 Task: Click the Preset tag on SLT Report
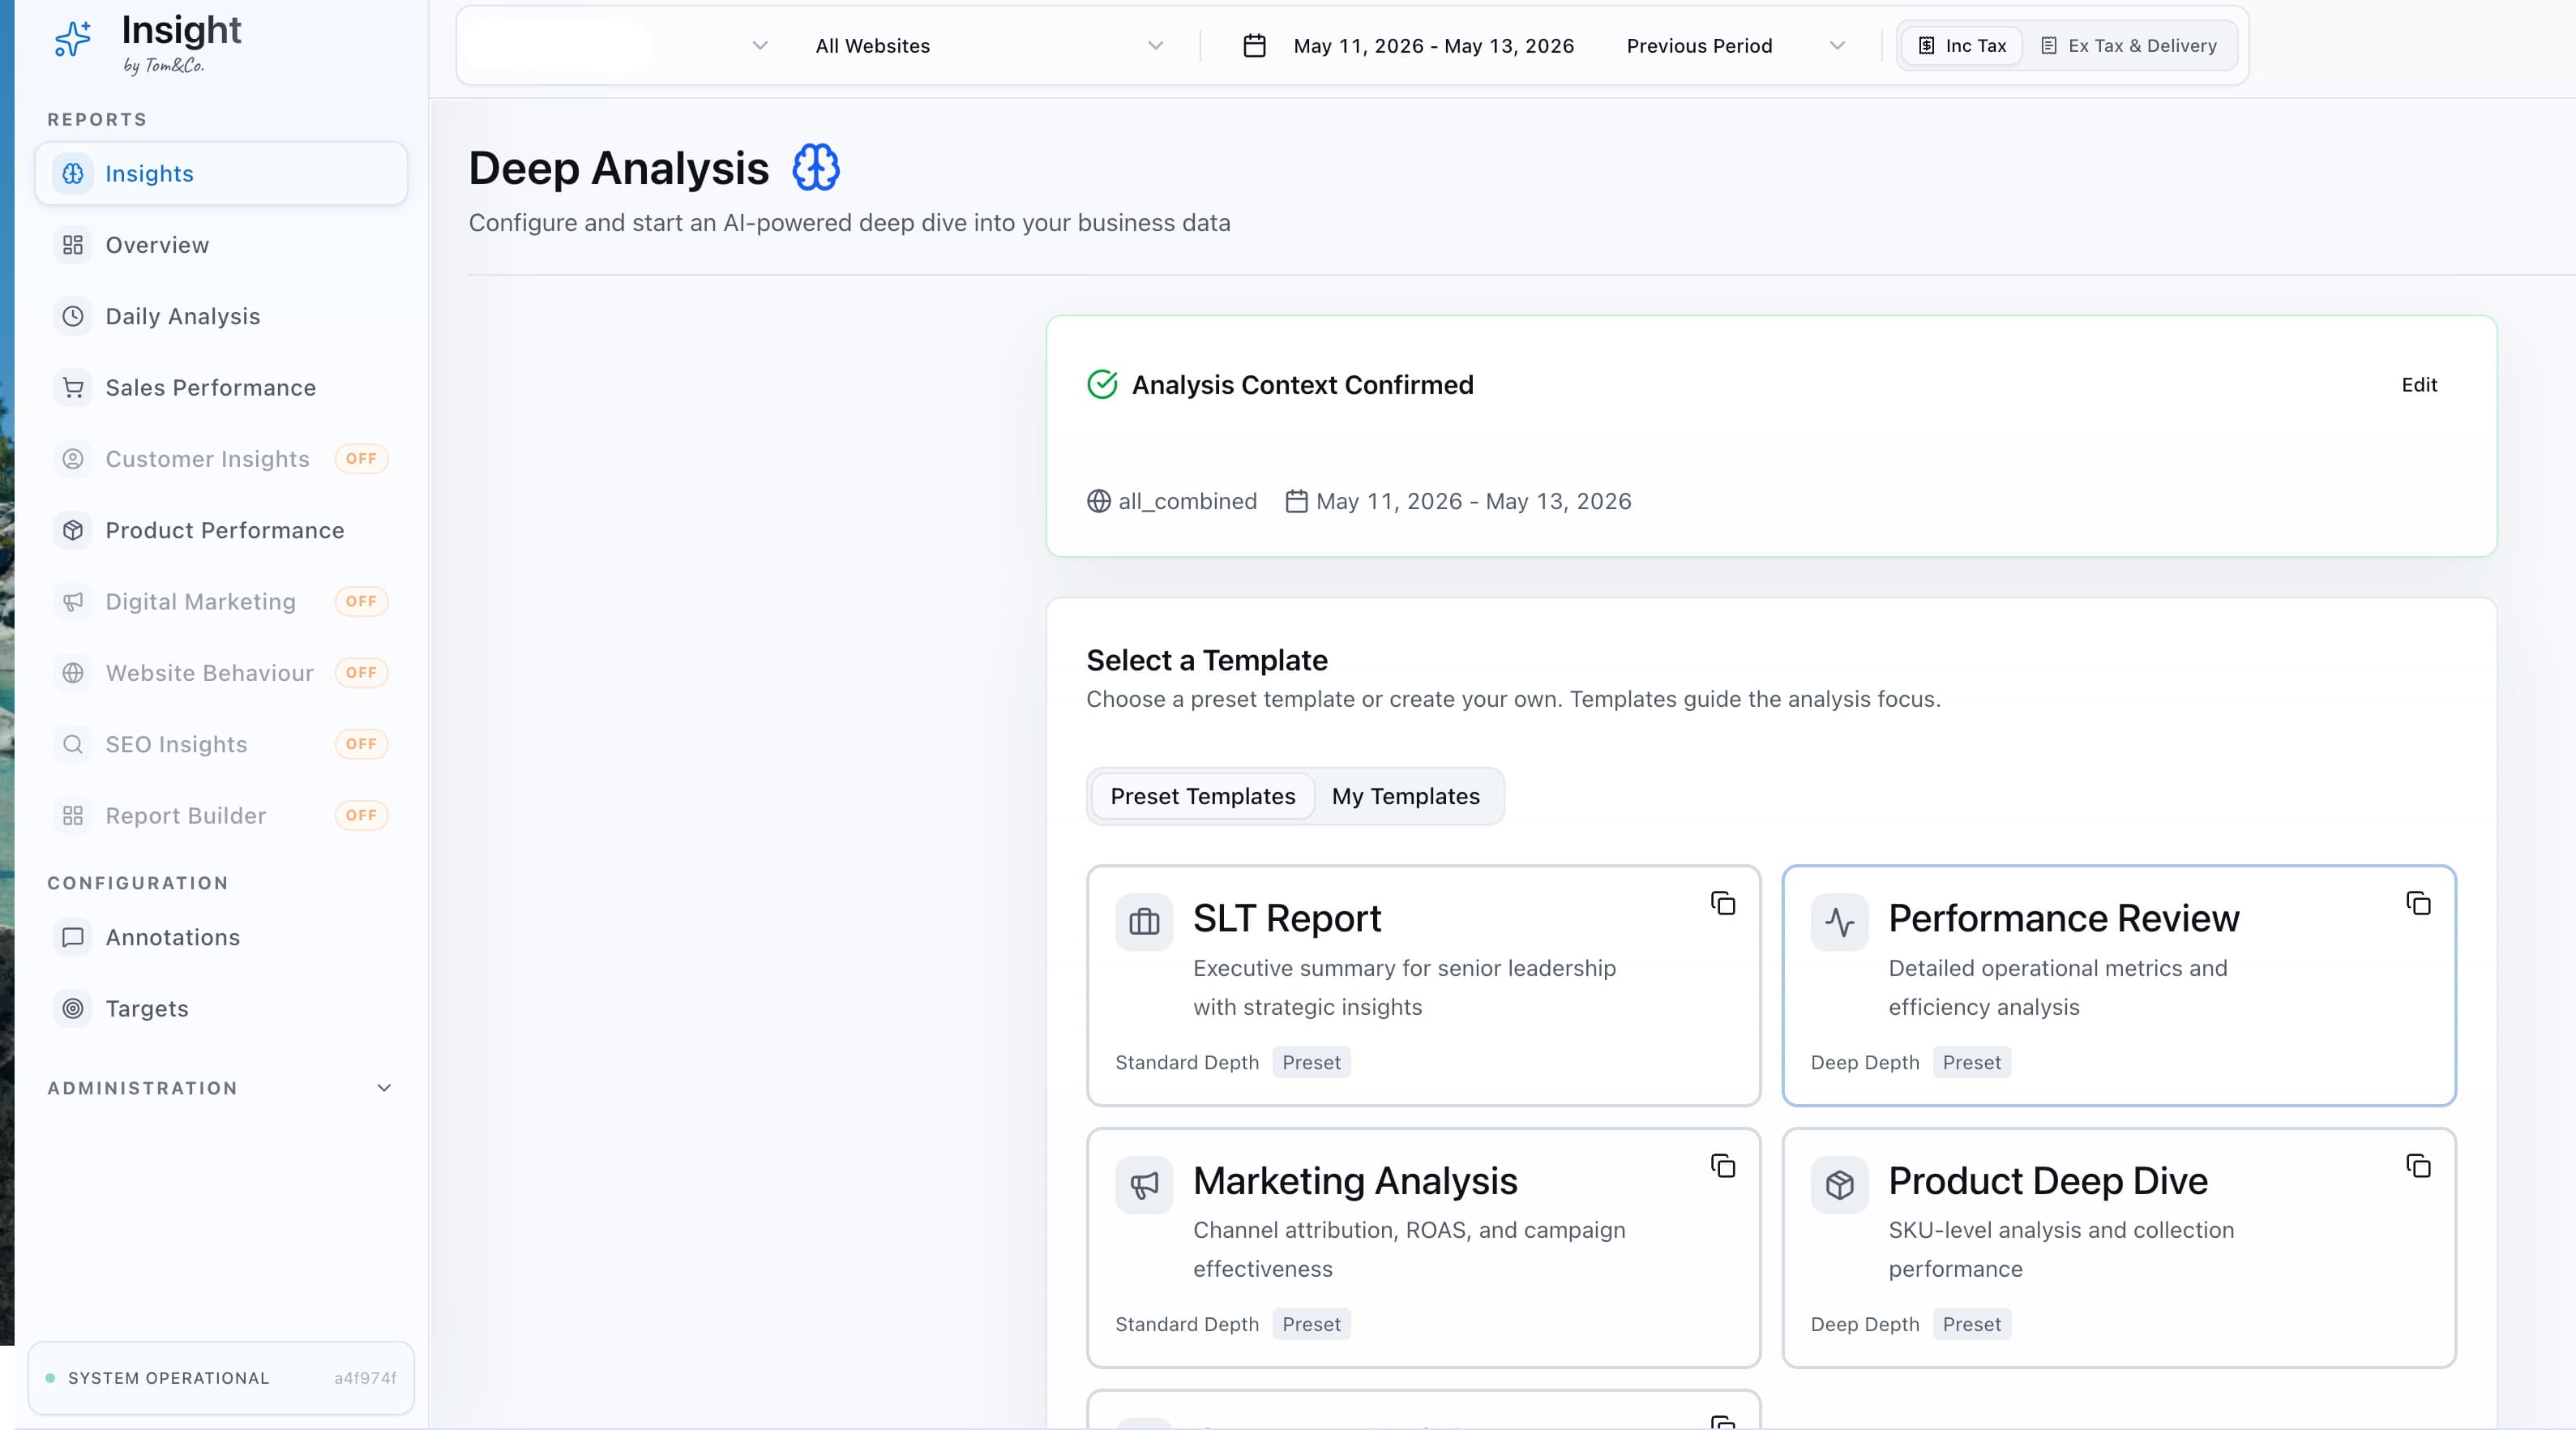coord(1311,1062)
